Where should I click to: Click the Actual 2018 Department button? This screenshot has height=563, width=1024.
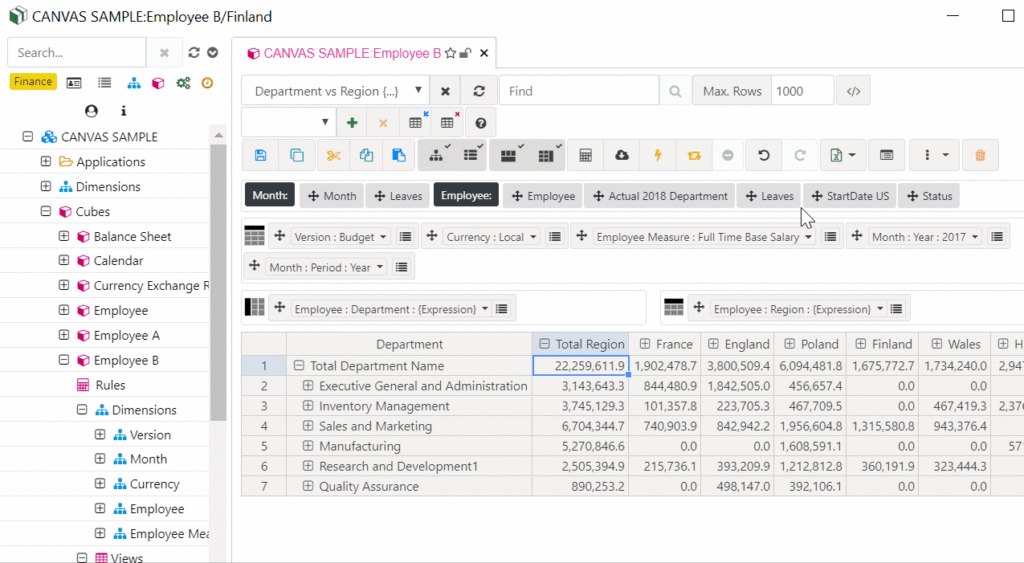pyautogui.click(x=660, y=196)
